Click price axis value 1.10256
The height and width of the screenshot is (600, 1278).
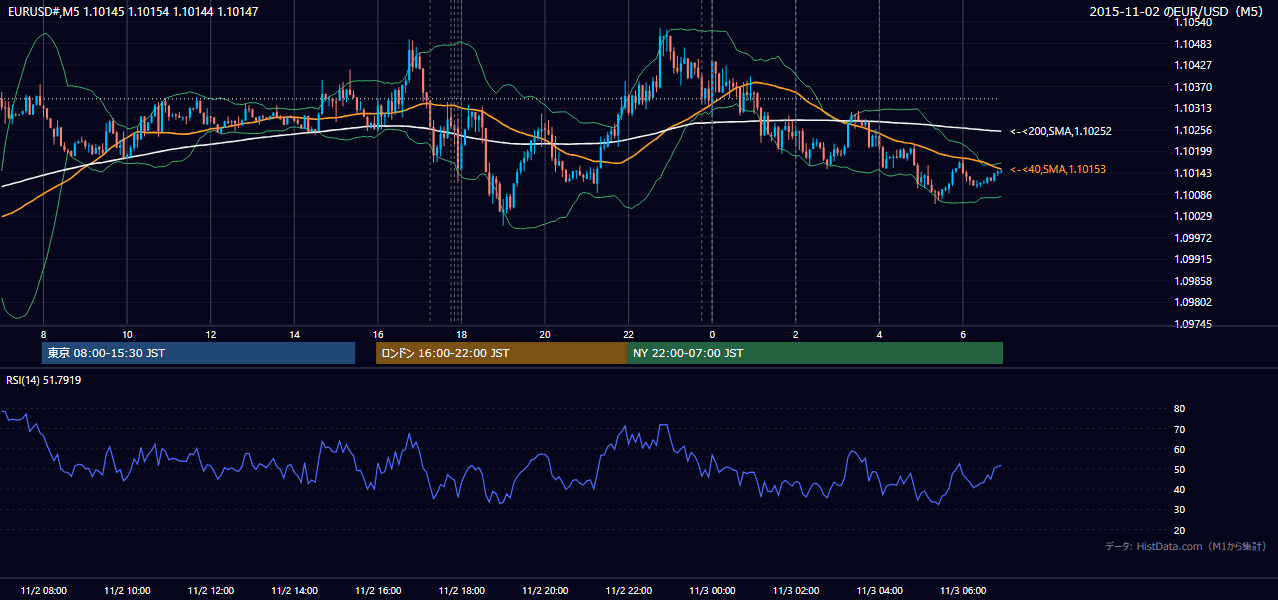[x=1193, y=130]
